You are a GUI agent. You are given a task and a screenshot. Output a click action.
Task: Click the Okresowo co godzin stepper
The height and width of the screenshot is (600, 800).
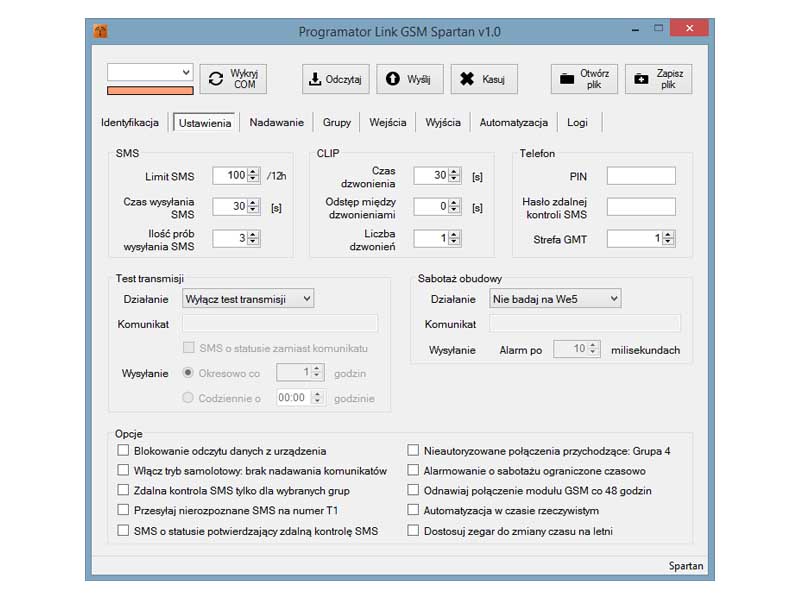[317, 372]
